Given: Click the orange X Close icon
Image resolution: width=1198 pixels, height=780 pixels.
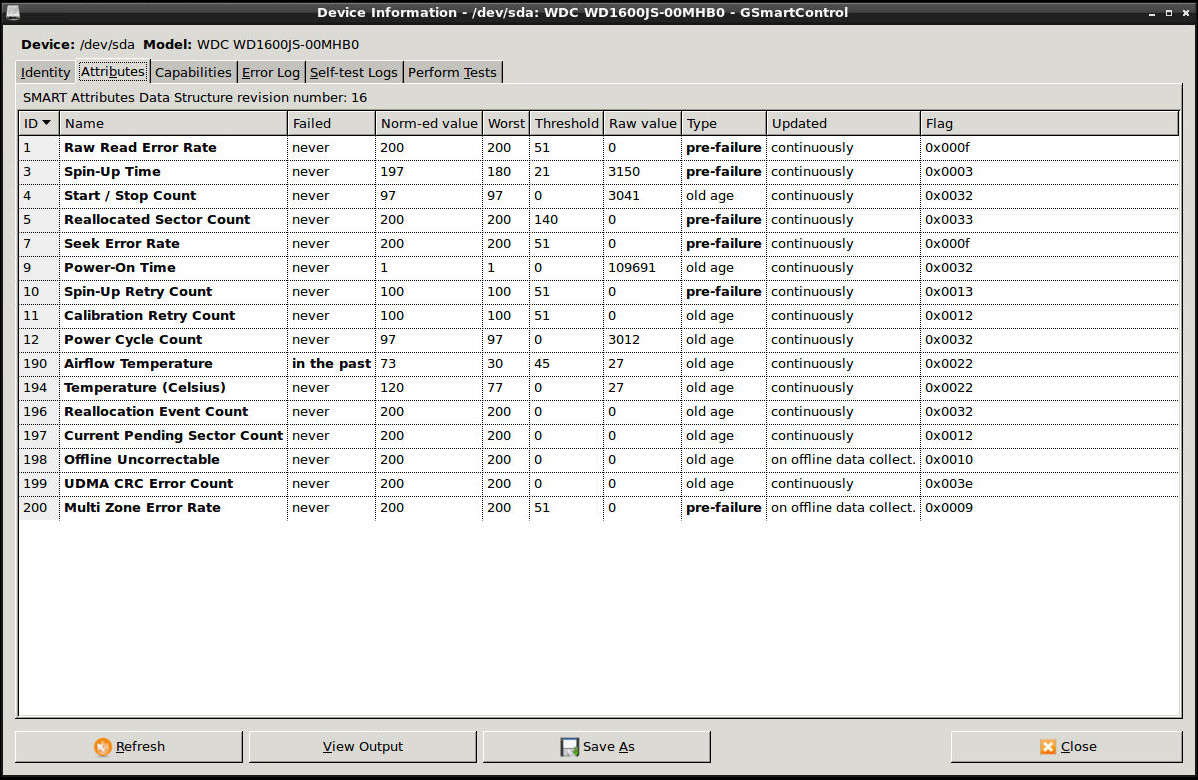Looking at the screenshot, I should (1048, 747).
